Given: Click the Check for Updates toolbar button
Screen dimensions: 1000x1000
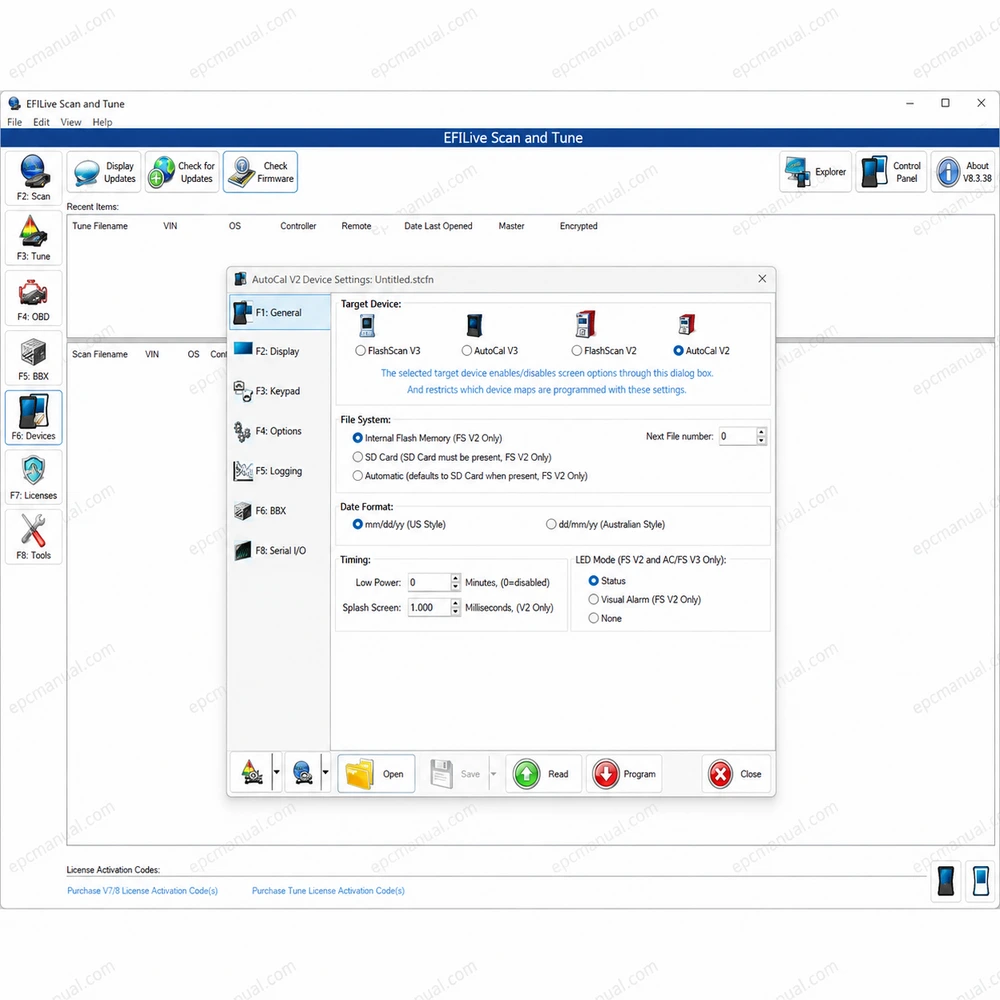Looking at the screenshot, I should point(182,172).
